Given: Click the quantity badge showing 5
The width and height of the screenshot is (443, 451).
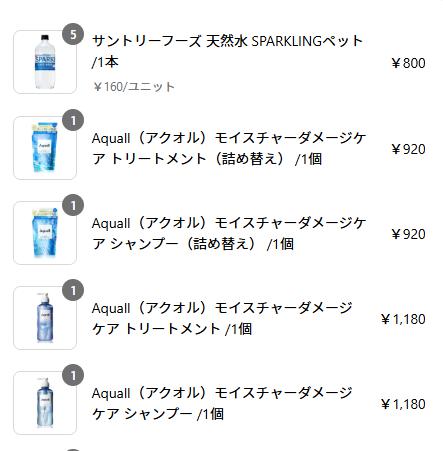Looking at the screenshot, I should [73, 34].
